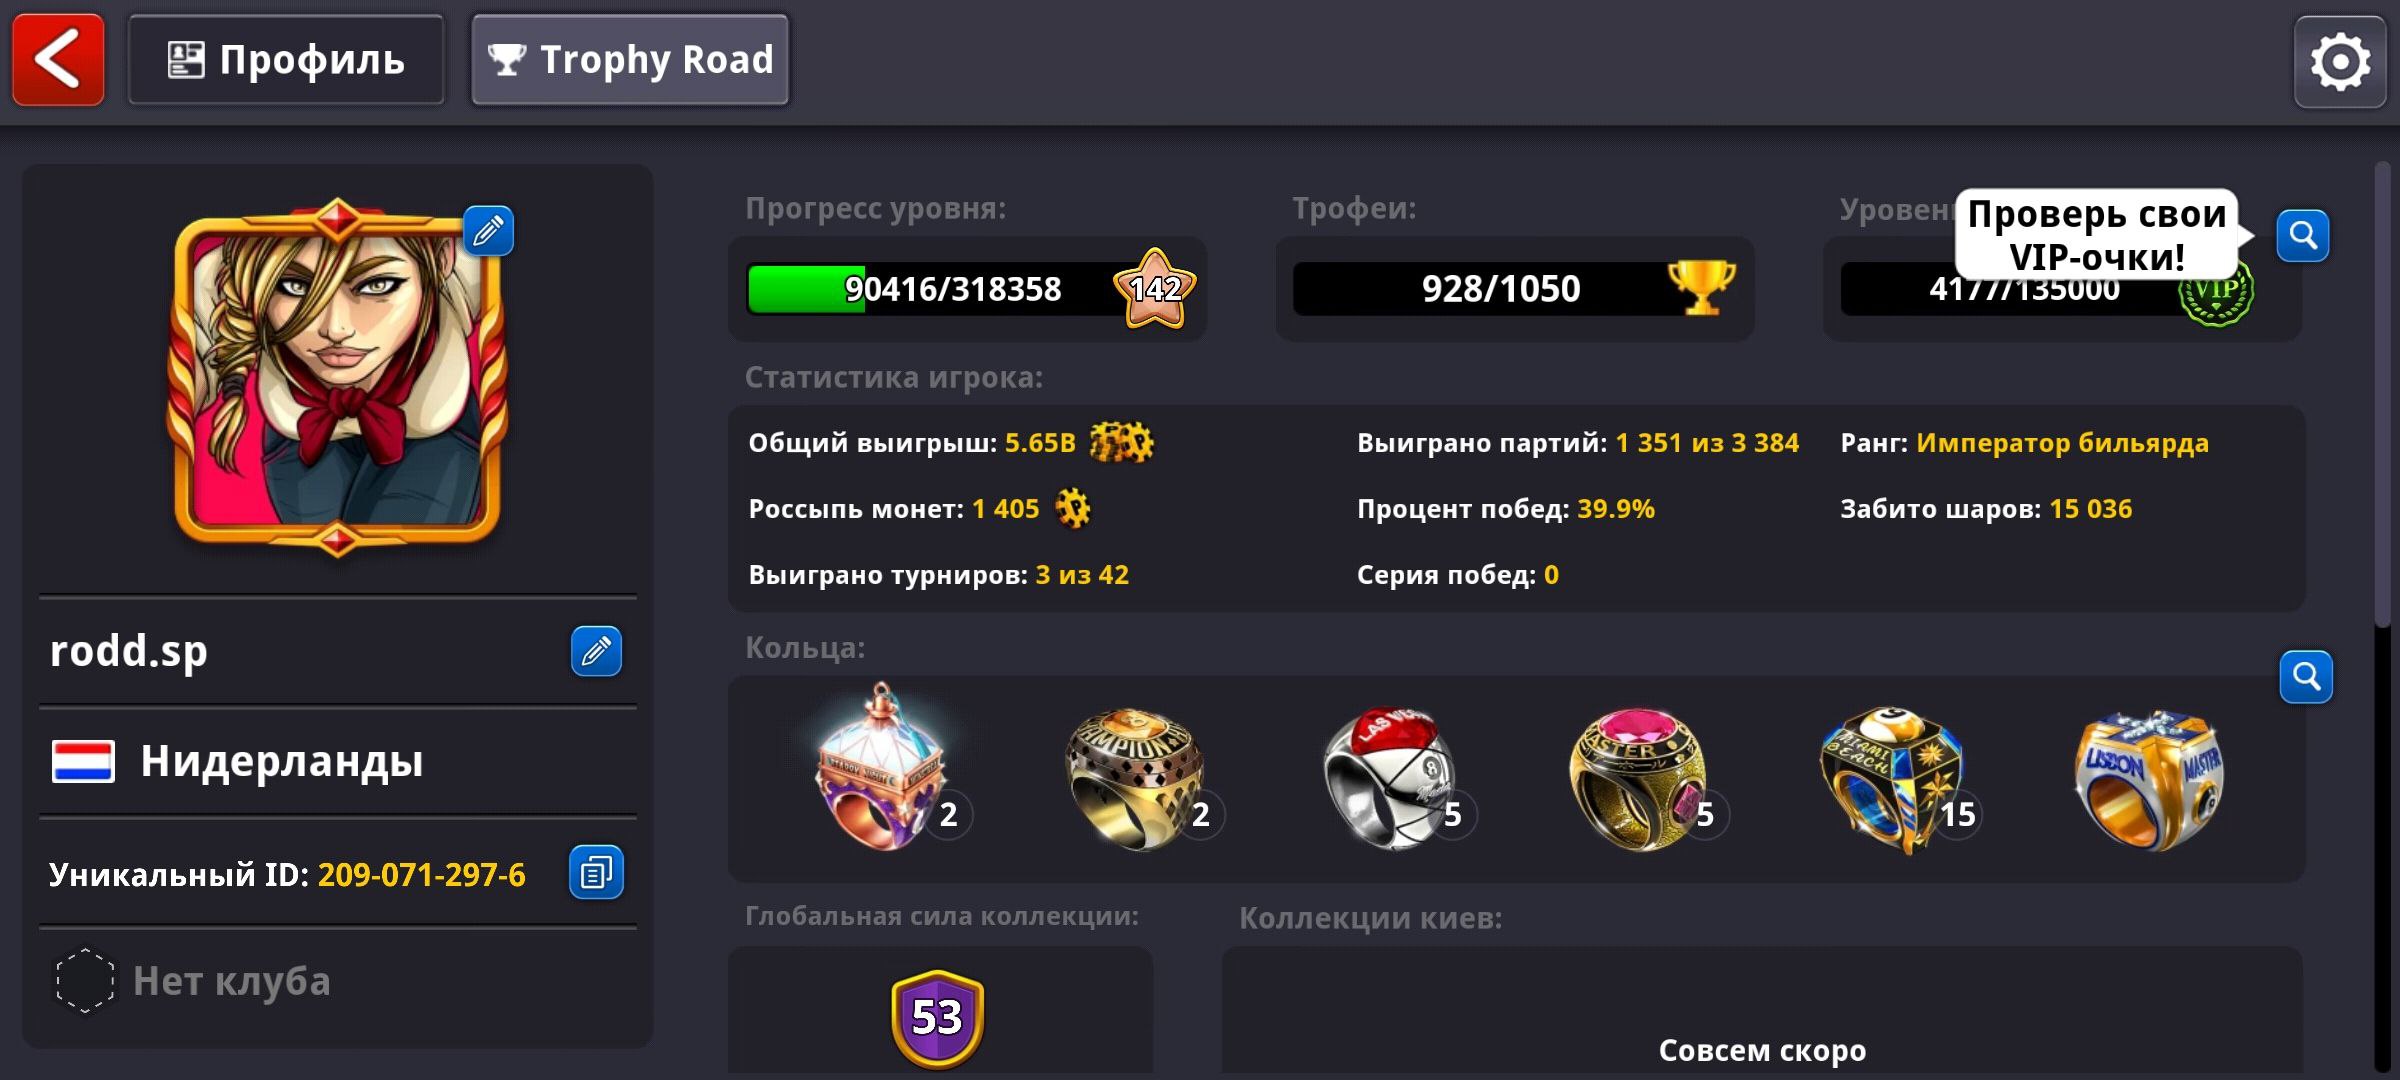
Task: Click the collection power shield 53
Action: (x=937, y=1018)
